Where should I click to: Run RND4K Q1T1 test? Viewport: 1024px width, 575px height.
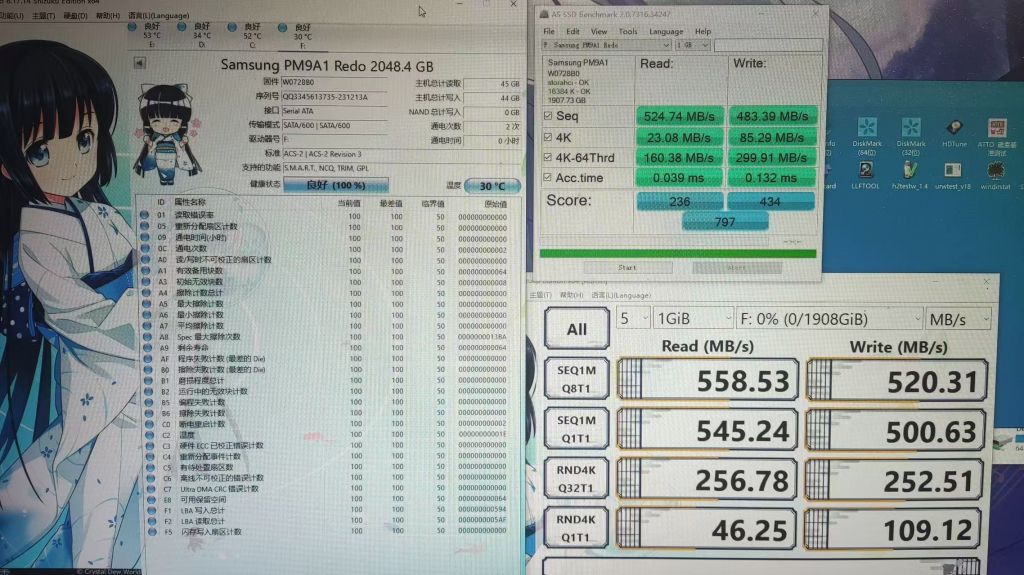pos(577,528)
